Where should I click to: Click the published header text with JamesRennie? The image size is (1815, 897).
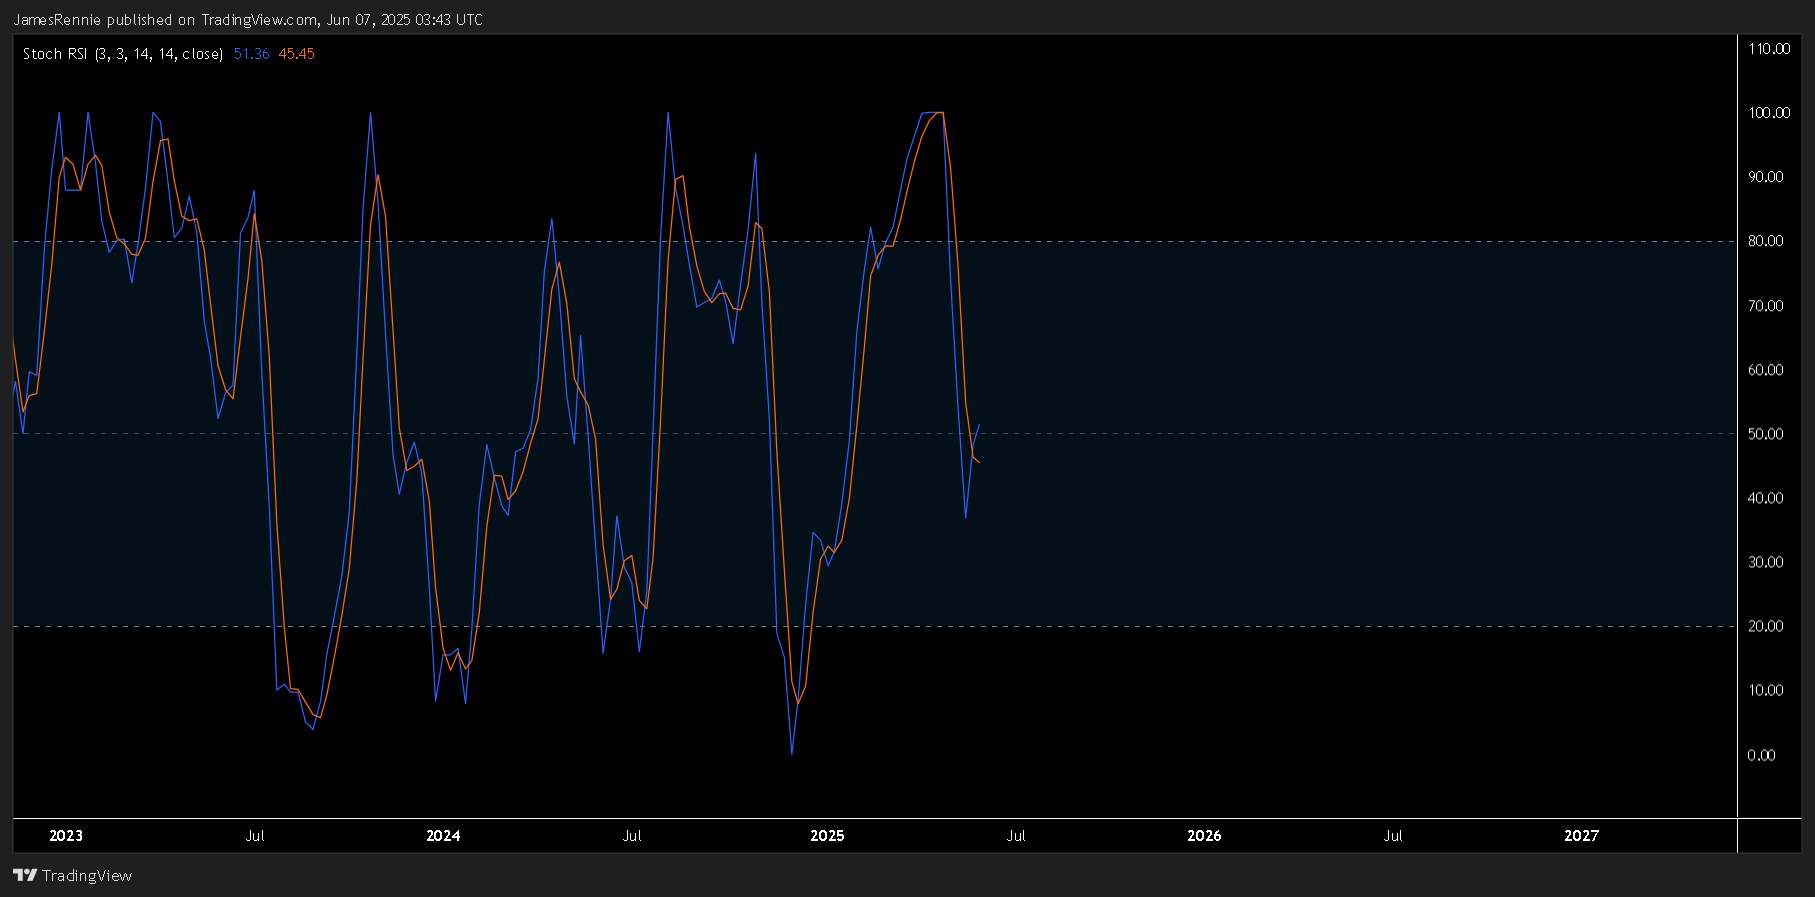point(248,20)
